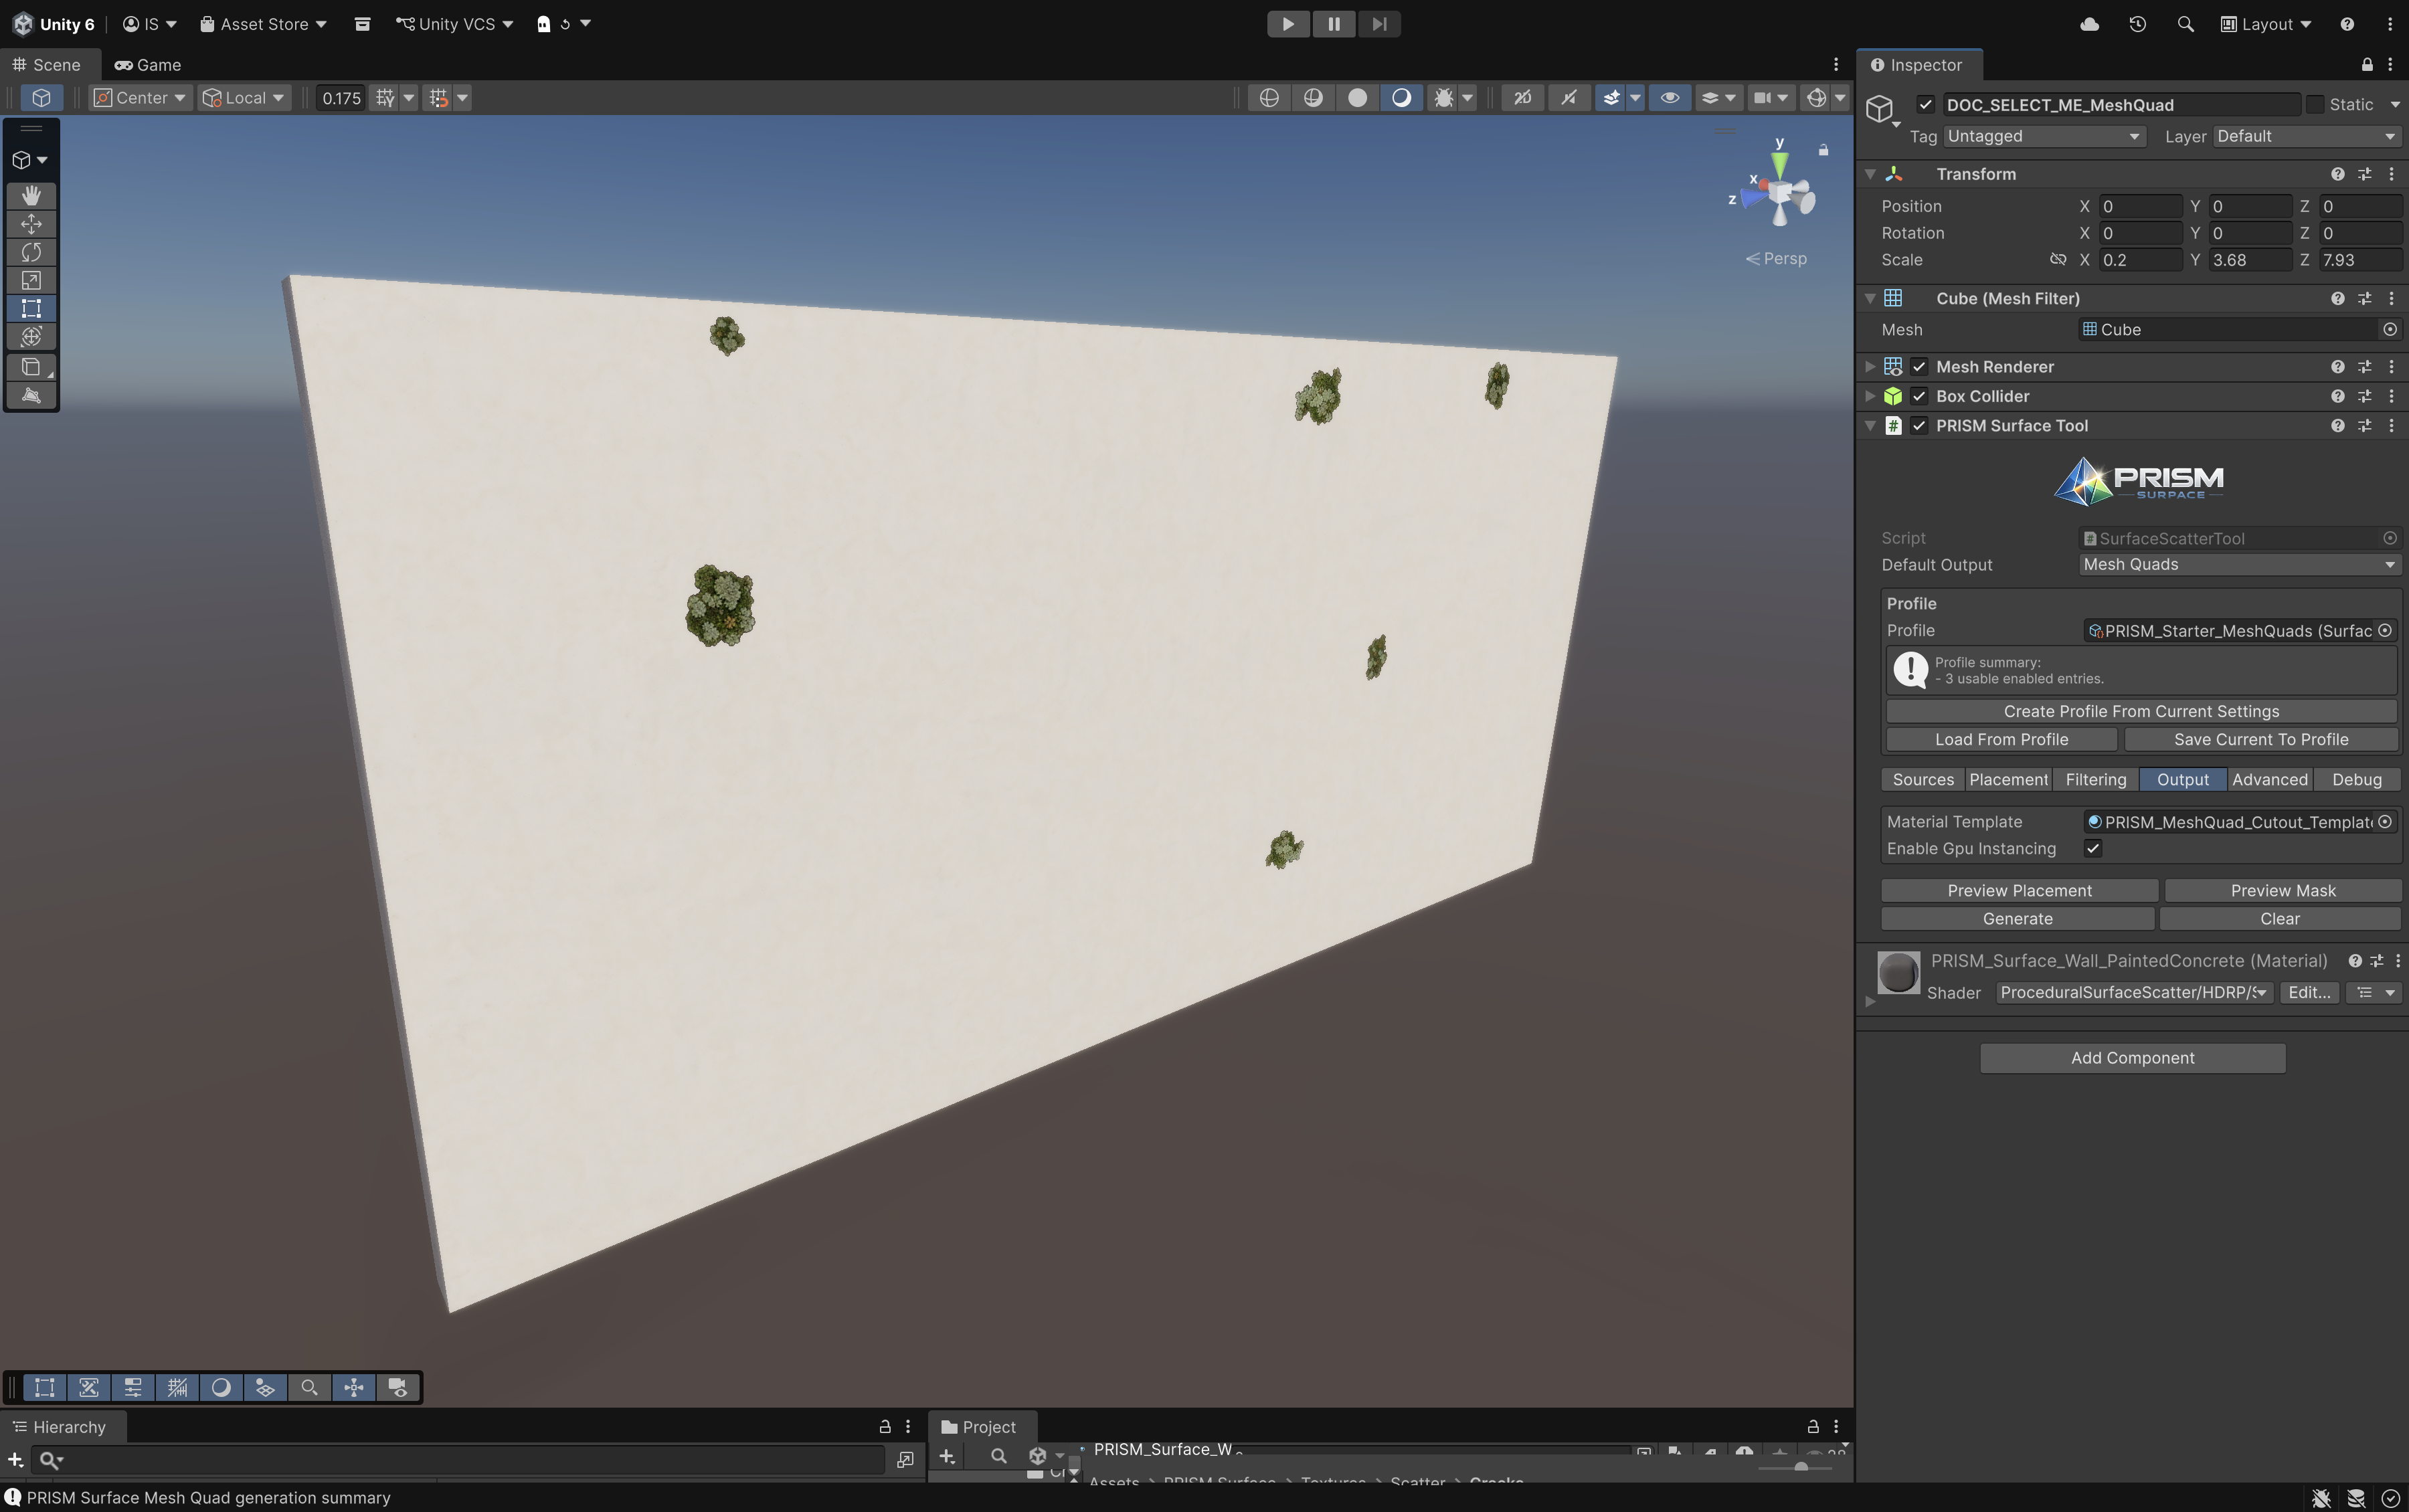
Task: Open the Center pivot dropdown
Action: (x=140, y=98)
